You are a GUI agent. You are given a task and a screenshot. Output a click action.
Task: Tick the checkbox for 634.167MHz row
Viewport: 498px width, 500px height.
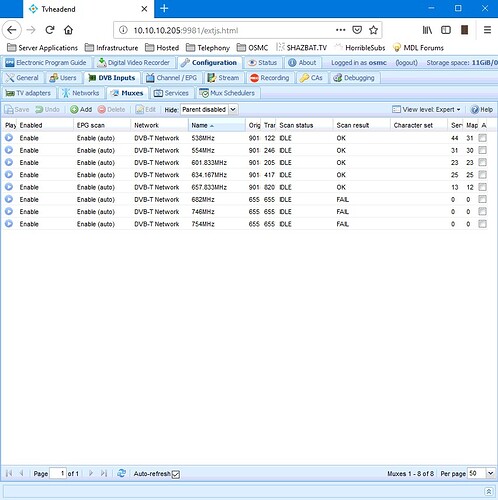click(482, 175)
